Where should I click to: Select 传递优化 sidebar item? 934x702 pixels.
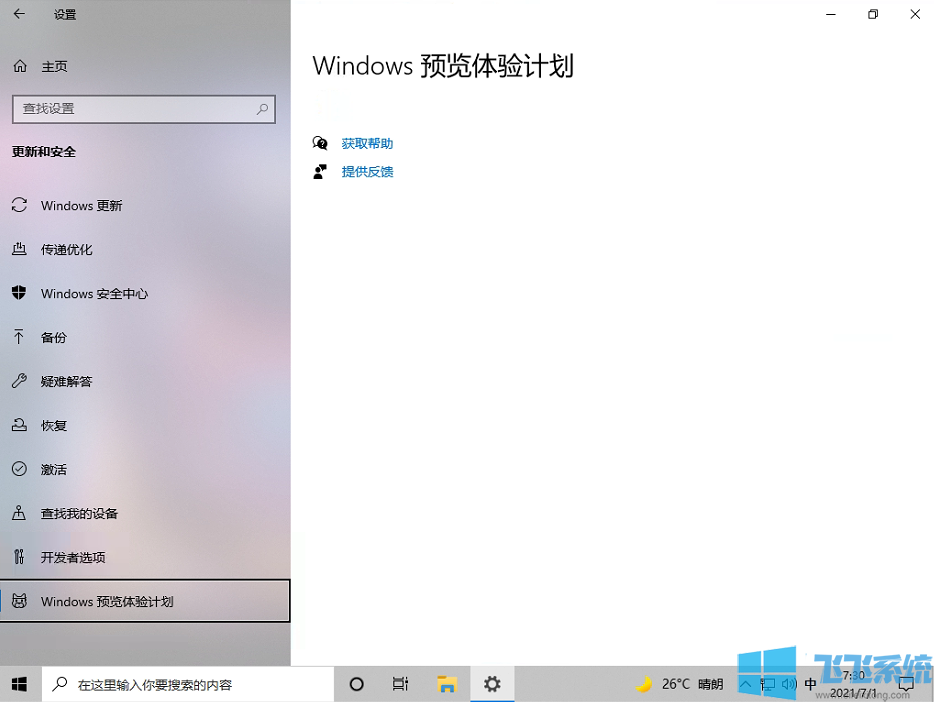pos(66,250)
